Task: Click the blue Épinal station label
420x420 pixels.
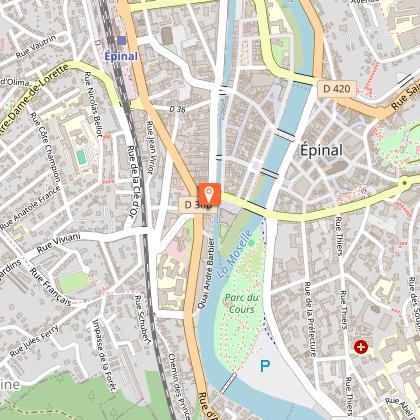Action: click(x=121, y=56)
